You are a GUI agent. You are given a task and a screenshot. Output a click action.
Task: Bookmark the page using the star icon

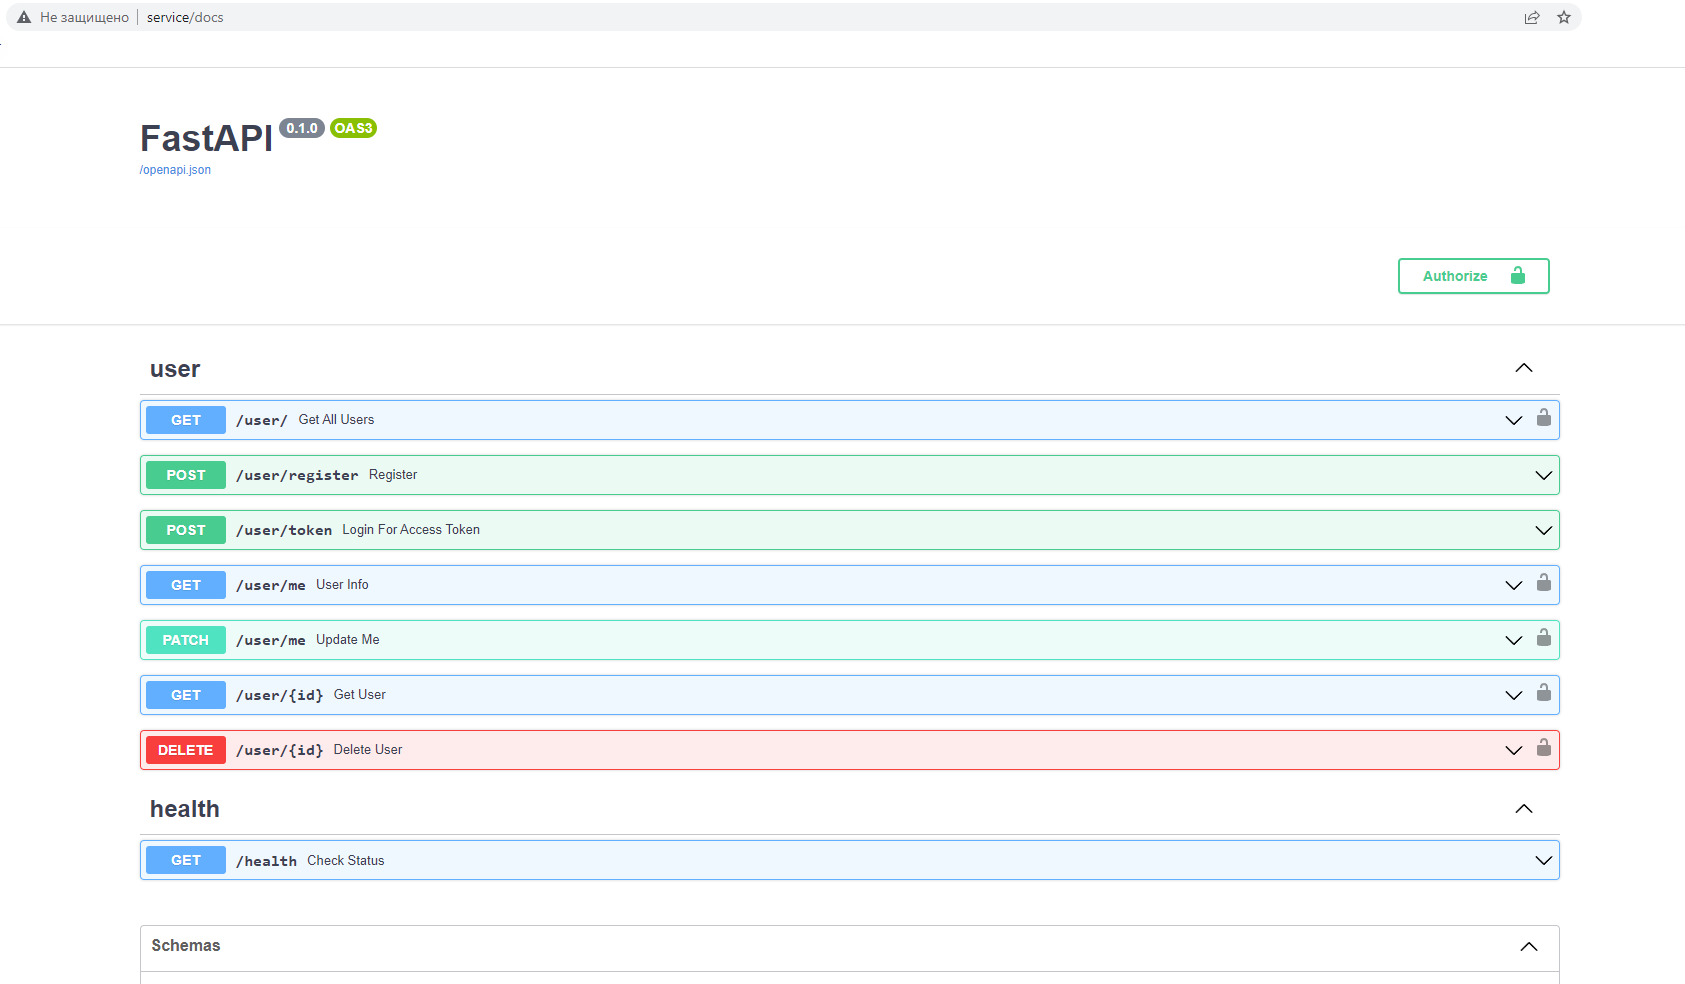point(1563,17)
